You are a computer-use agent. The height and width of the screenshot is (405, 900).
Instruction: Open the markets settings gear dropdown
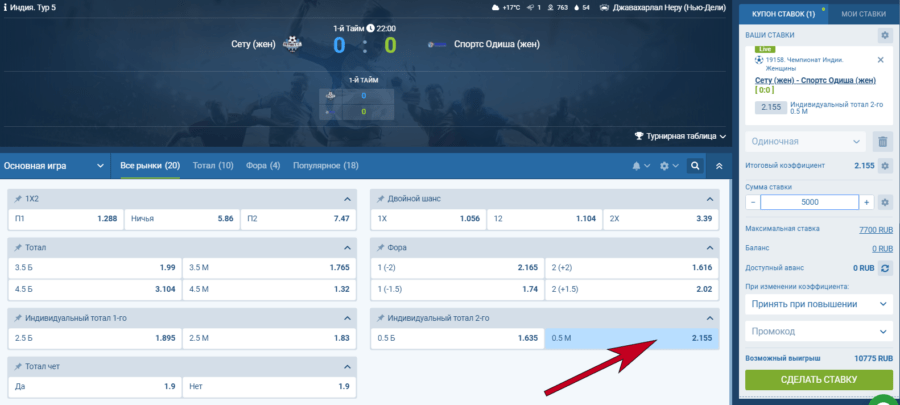click(x=669, y=166)
